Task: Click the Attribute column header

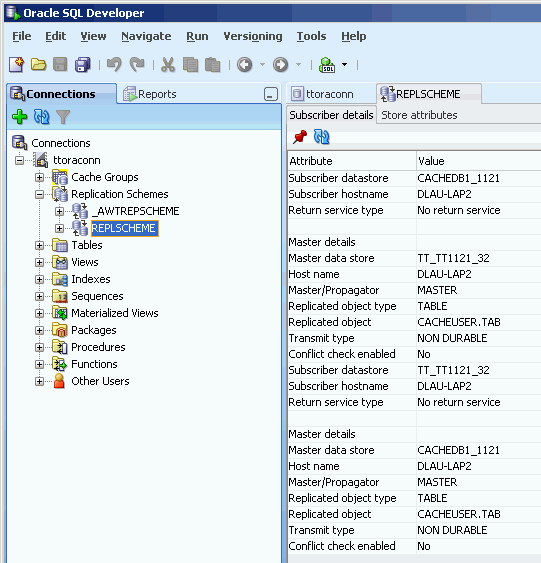Action: click(x=352, y=161)
